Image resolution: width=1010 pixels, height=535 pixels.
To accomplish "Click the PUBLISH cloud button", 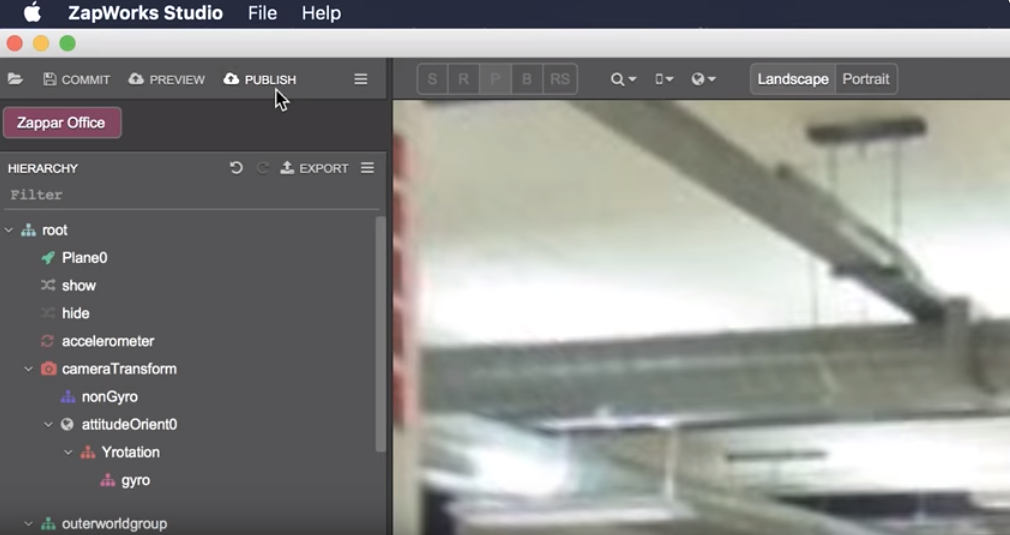I will [260, 79].
